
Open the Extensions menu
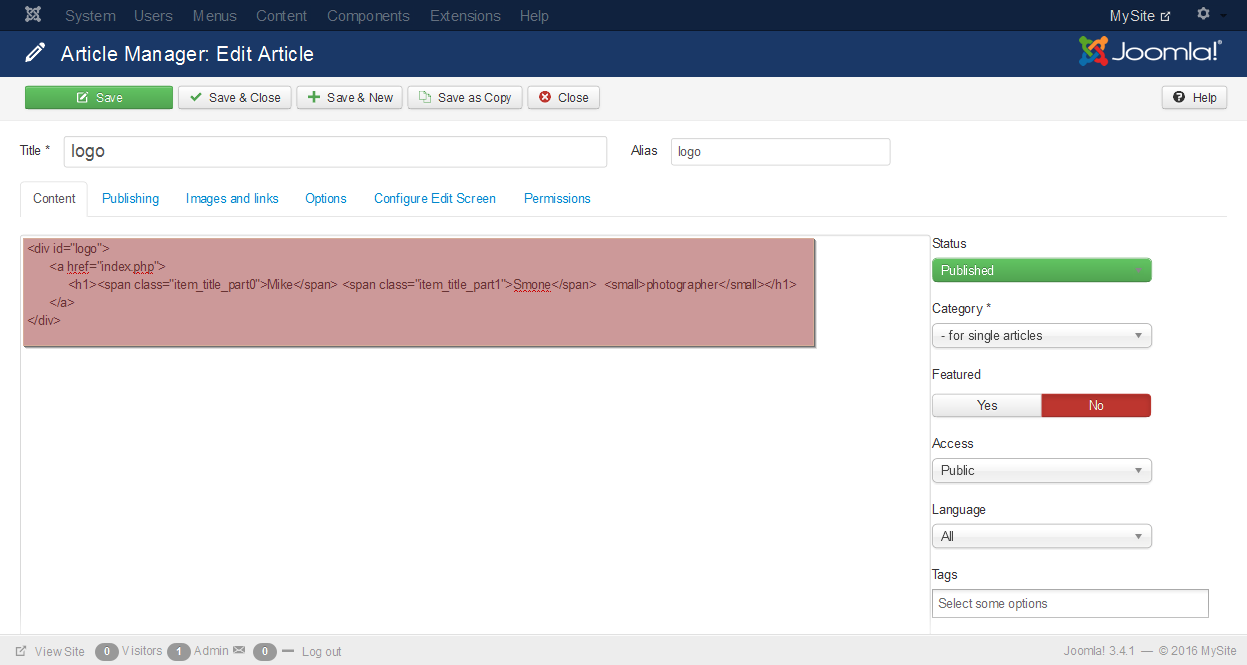click(464, 15)
